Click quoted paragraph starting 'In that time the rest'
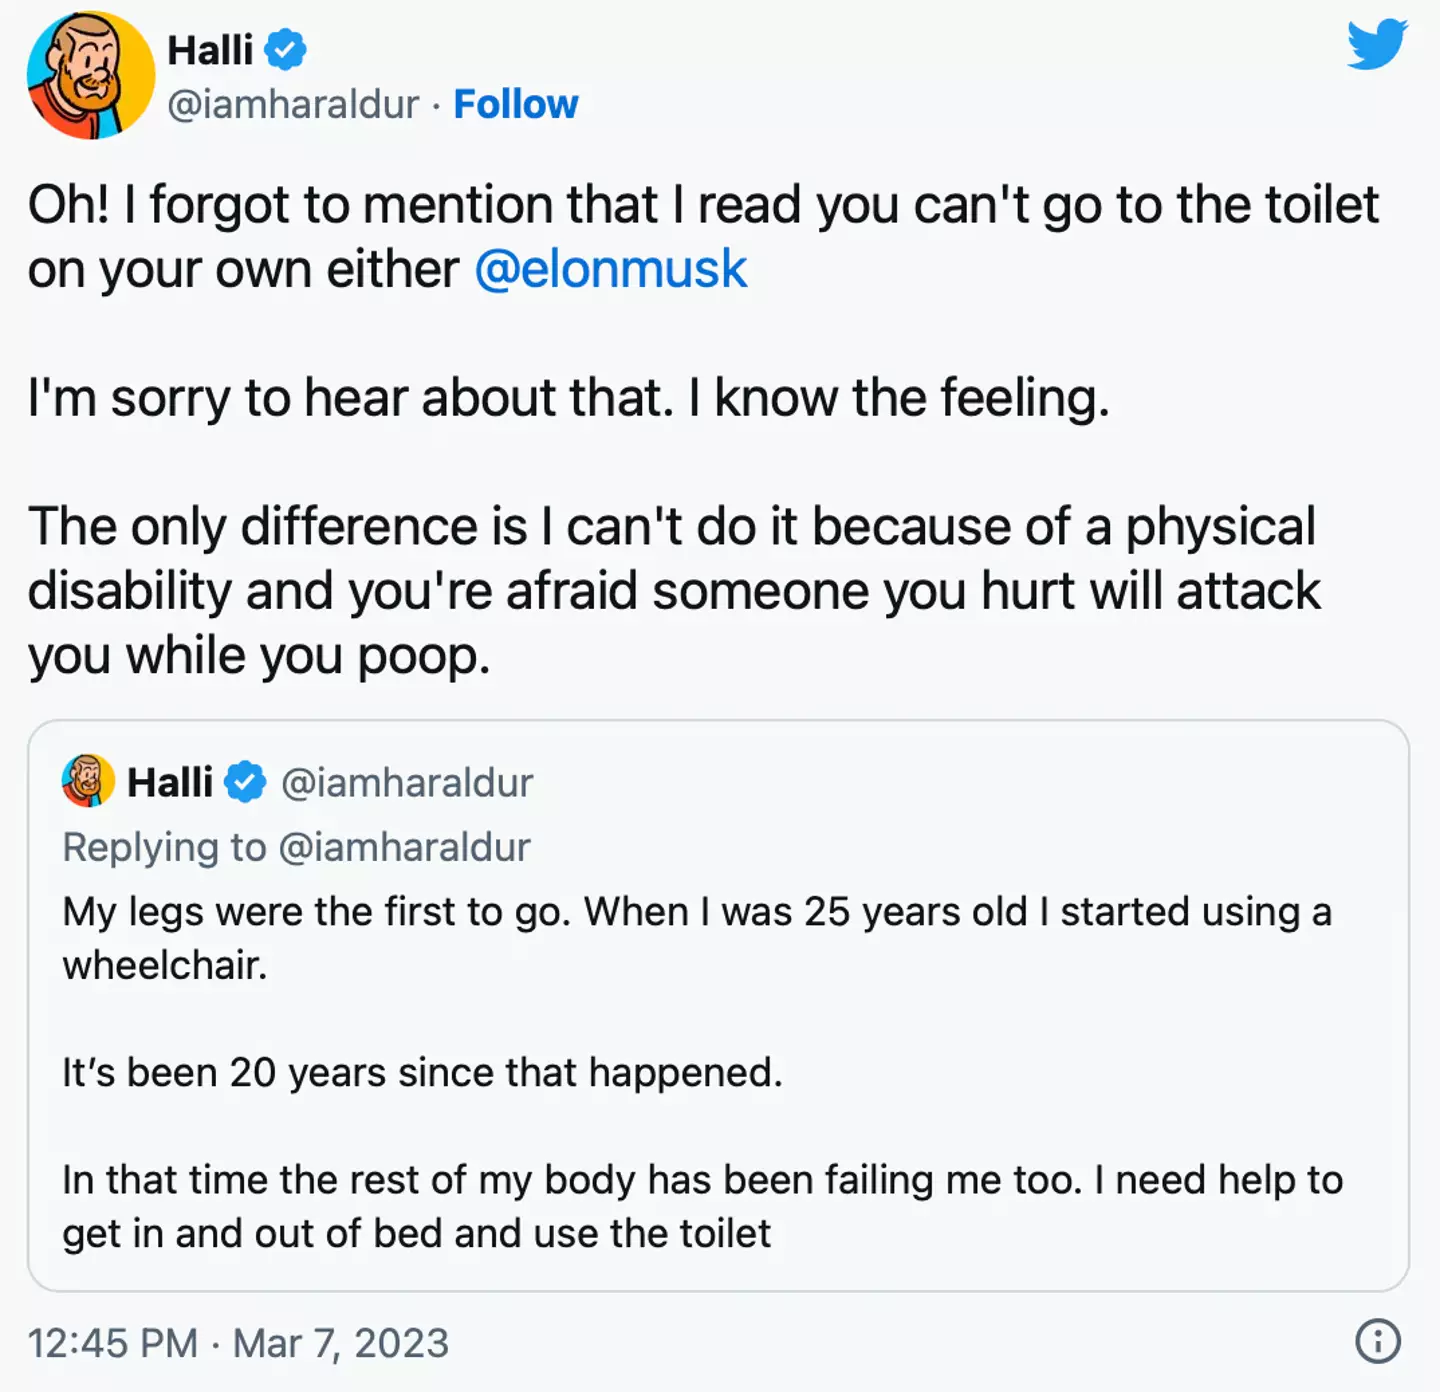Screen dimensions: 1440x1392 coord(702,1206)
